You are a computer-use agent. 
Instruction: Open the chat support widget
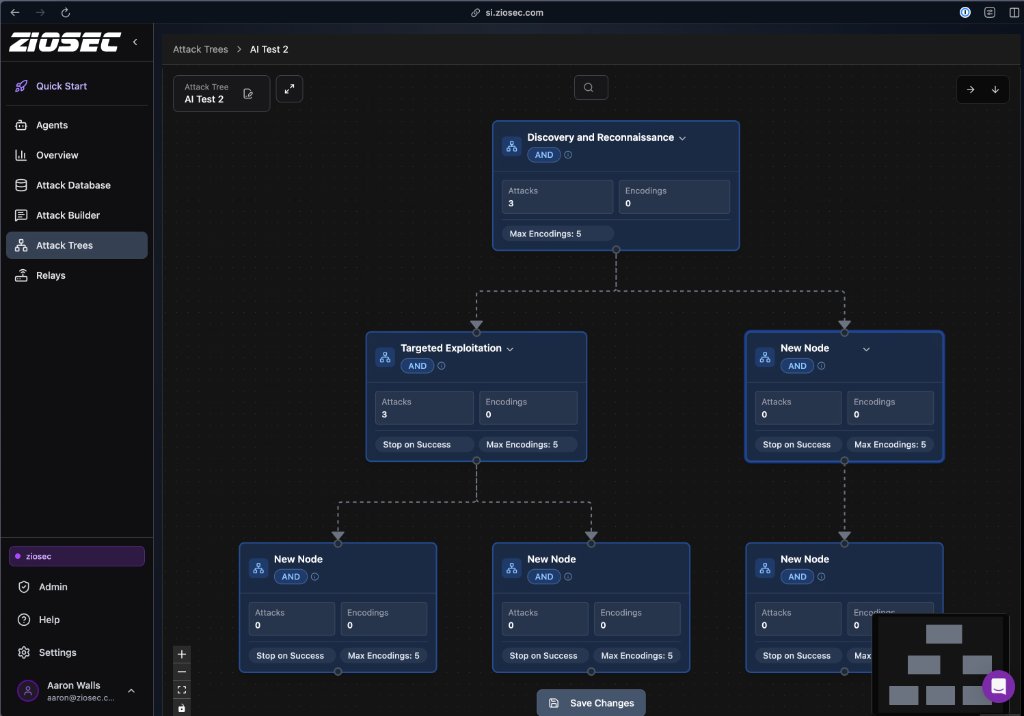[998, 687]
